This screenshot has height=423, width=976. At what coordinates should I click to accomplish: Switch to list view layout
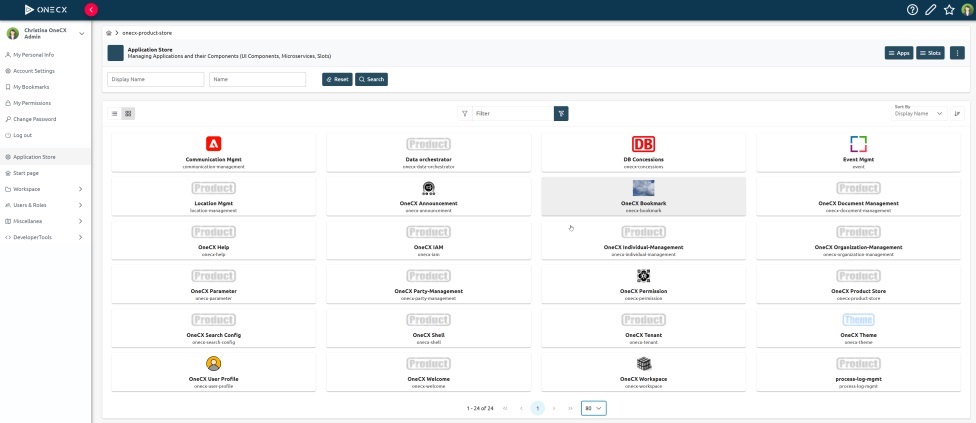(115, 114)
